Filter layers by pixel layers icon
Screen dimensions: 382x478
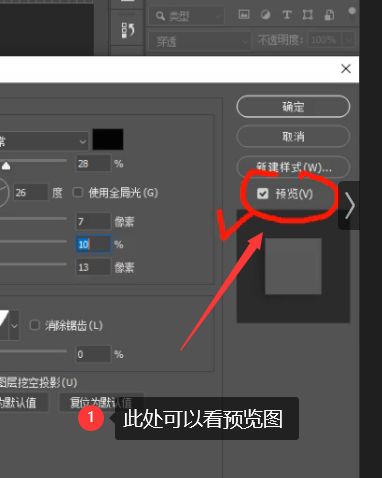click(244, 14)
